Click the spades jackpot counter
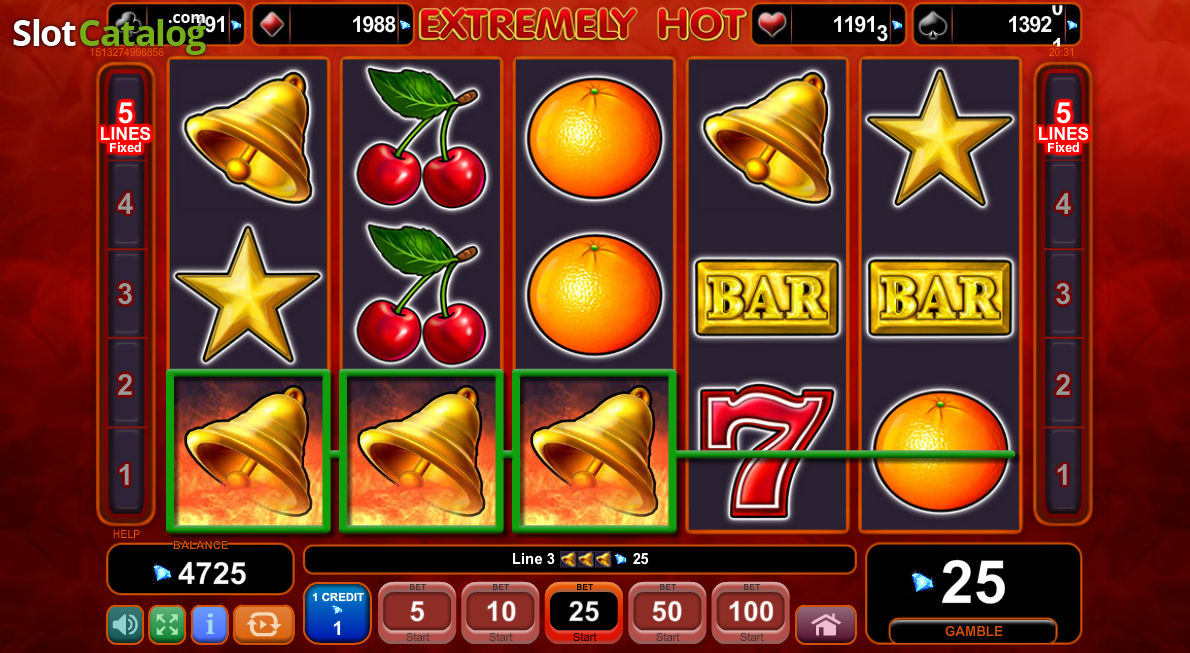This screenshot has height=653, width=1190. coord(996,24)
